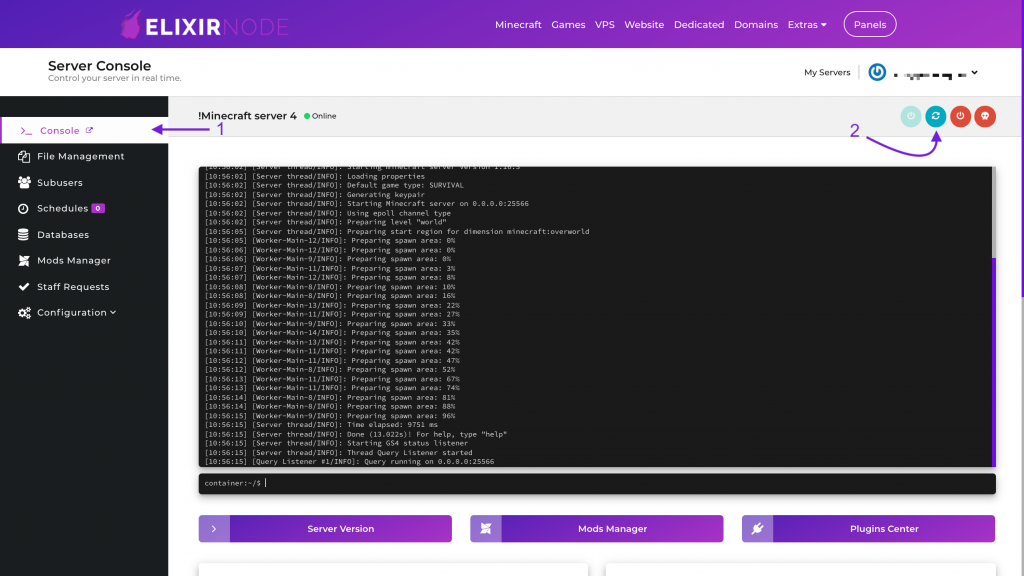The width and height of the screenshot is (1024, 576).
Task: Open the Extras dropdown menu
Action: (x=807, y=25)
